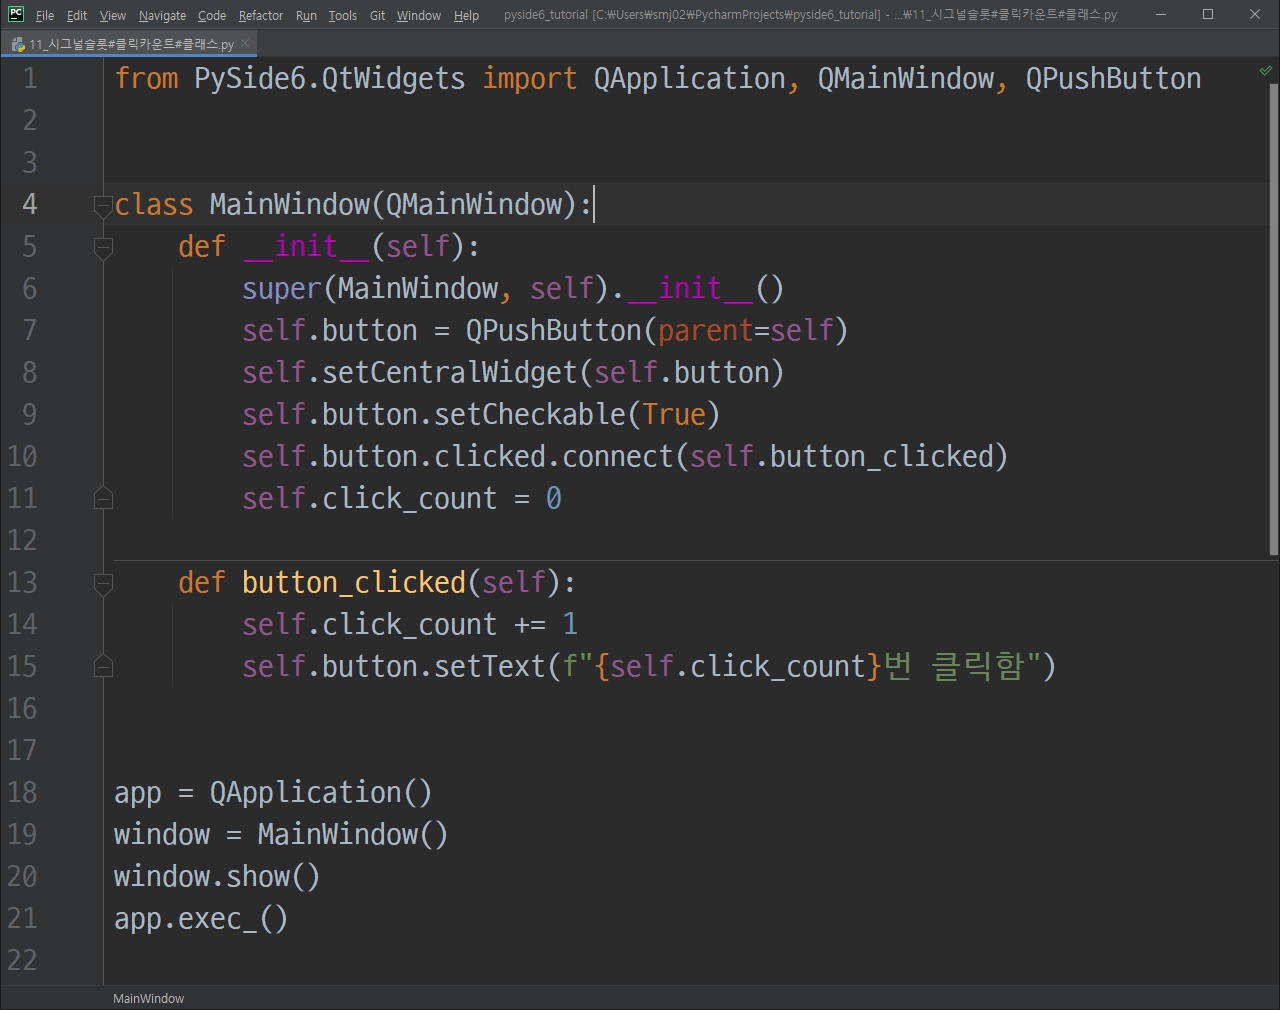The width and height of the screenshot is (1280, 1010).
Task: Click the PyCharm logo icon in title bar
Action: click(x=16, y=14)
